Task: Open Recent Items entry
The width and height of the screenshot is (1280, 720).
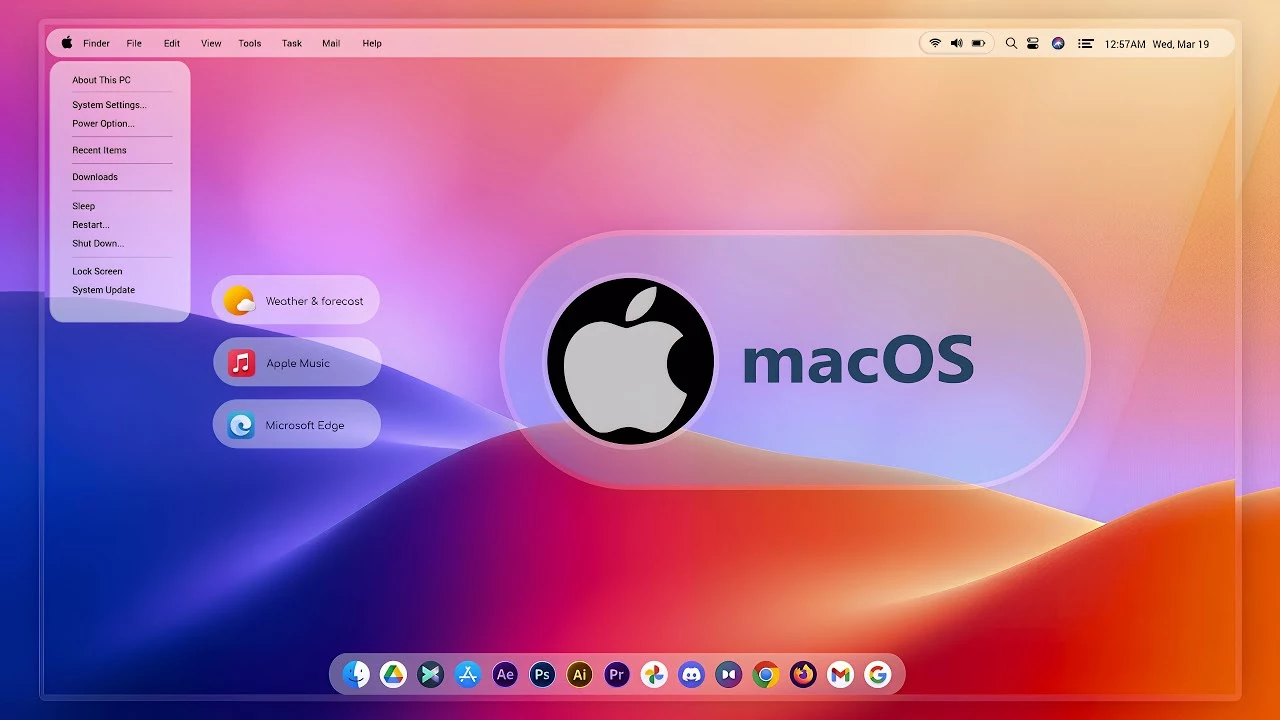Action: coord(99,150)
